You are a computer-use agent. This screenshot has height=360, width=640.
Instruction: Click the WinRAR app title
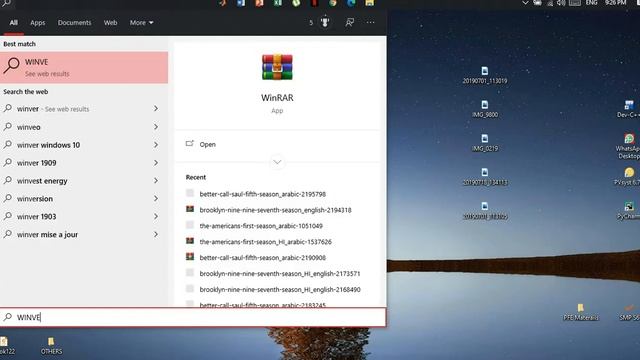tap(277, 98)
